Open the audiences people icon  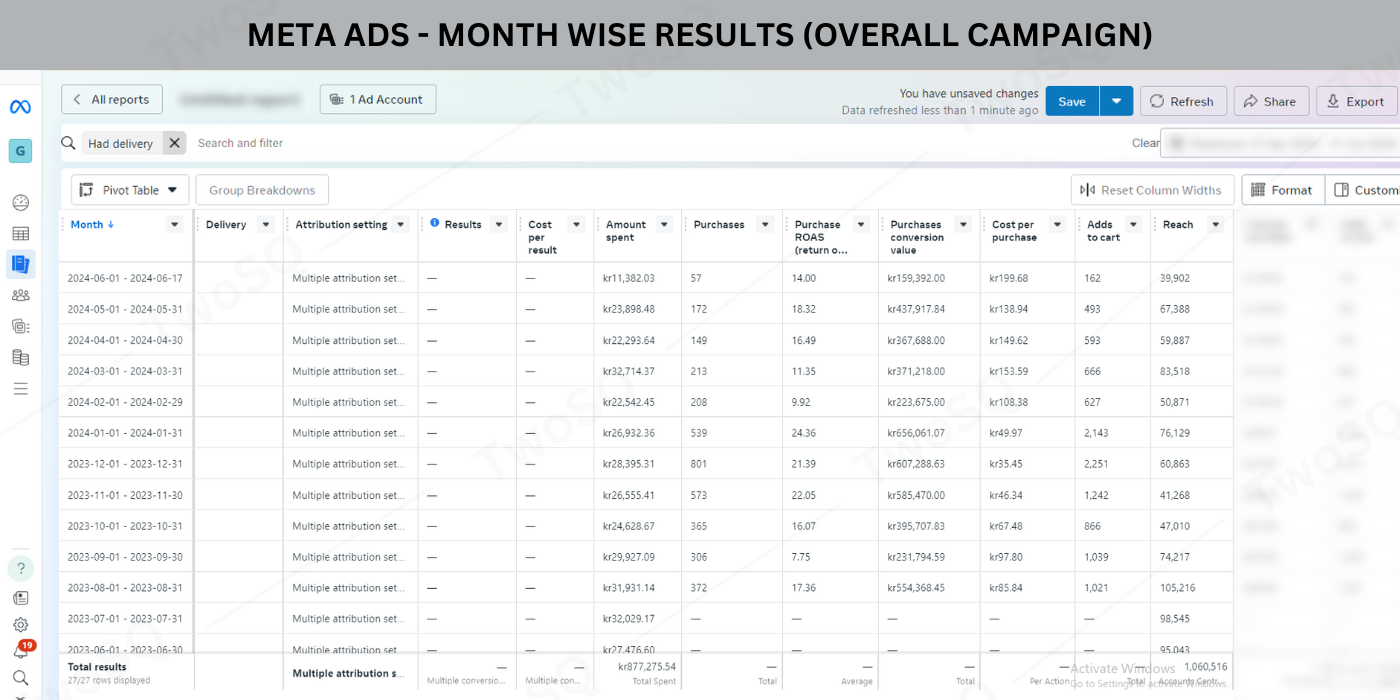pyautogui.click(x=20, y=295)
